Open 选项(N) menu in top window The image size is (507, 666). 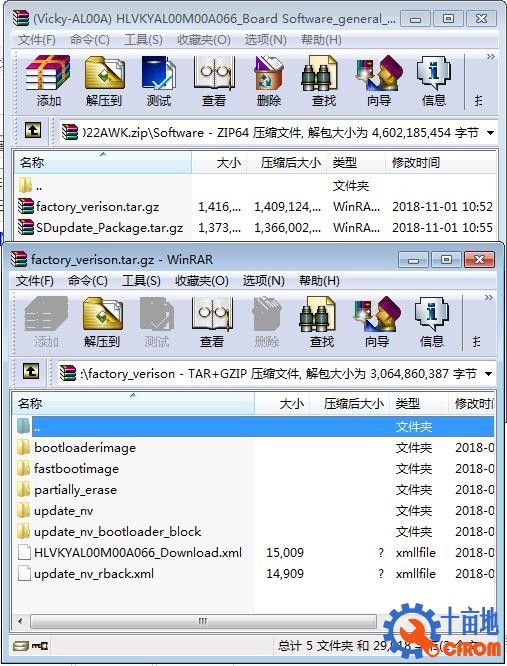pyautogui.click(x=265, y=40)
